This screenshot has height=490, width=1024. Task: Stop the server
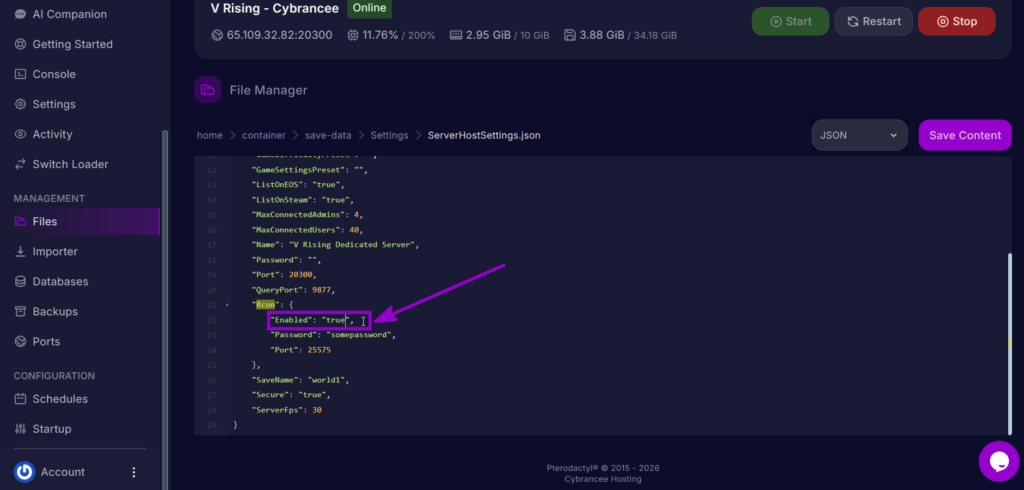[x=957, y=22]
